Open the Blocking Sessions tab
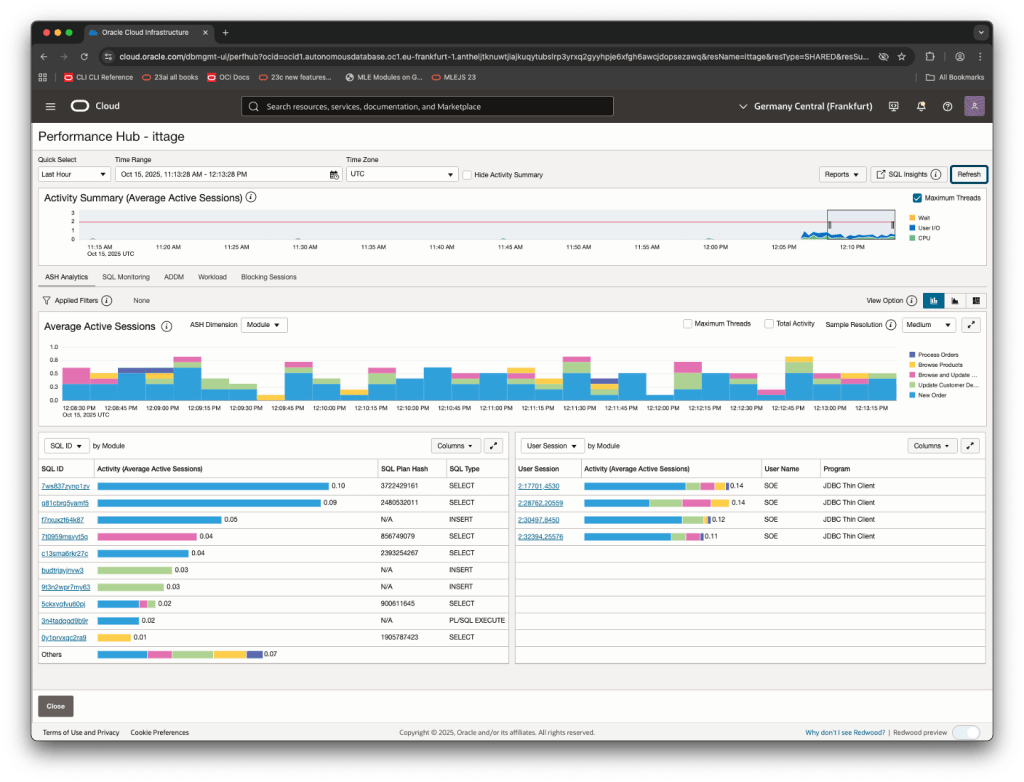This screenshot has width=1024, height=782. 268,277
